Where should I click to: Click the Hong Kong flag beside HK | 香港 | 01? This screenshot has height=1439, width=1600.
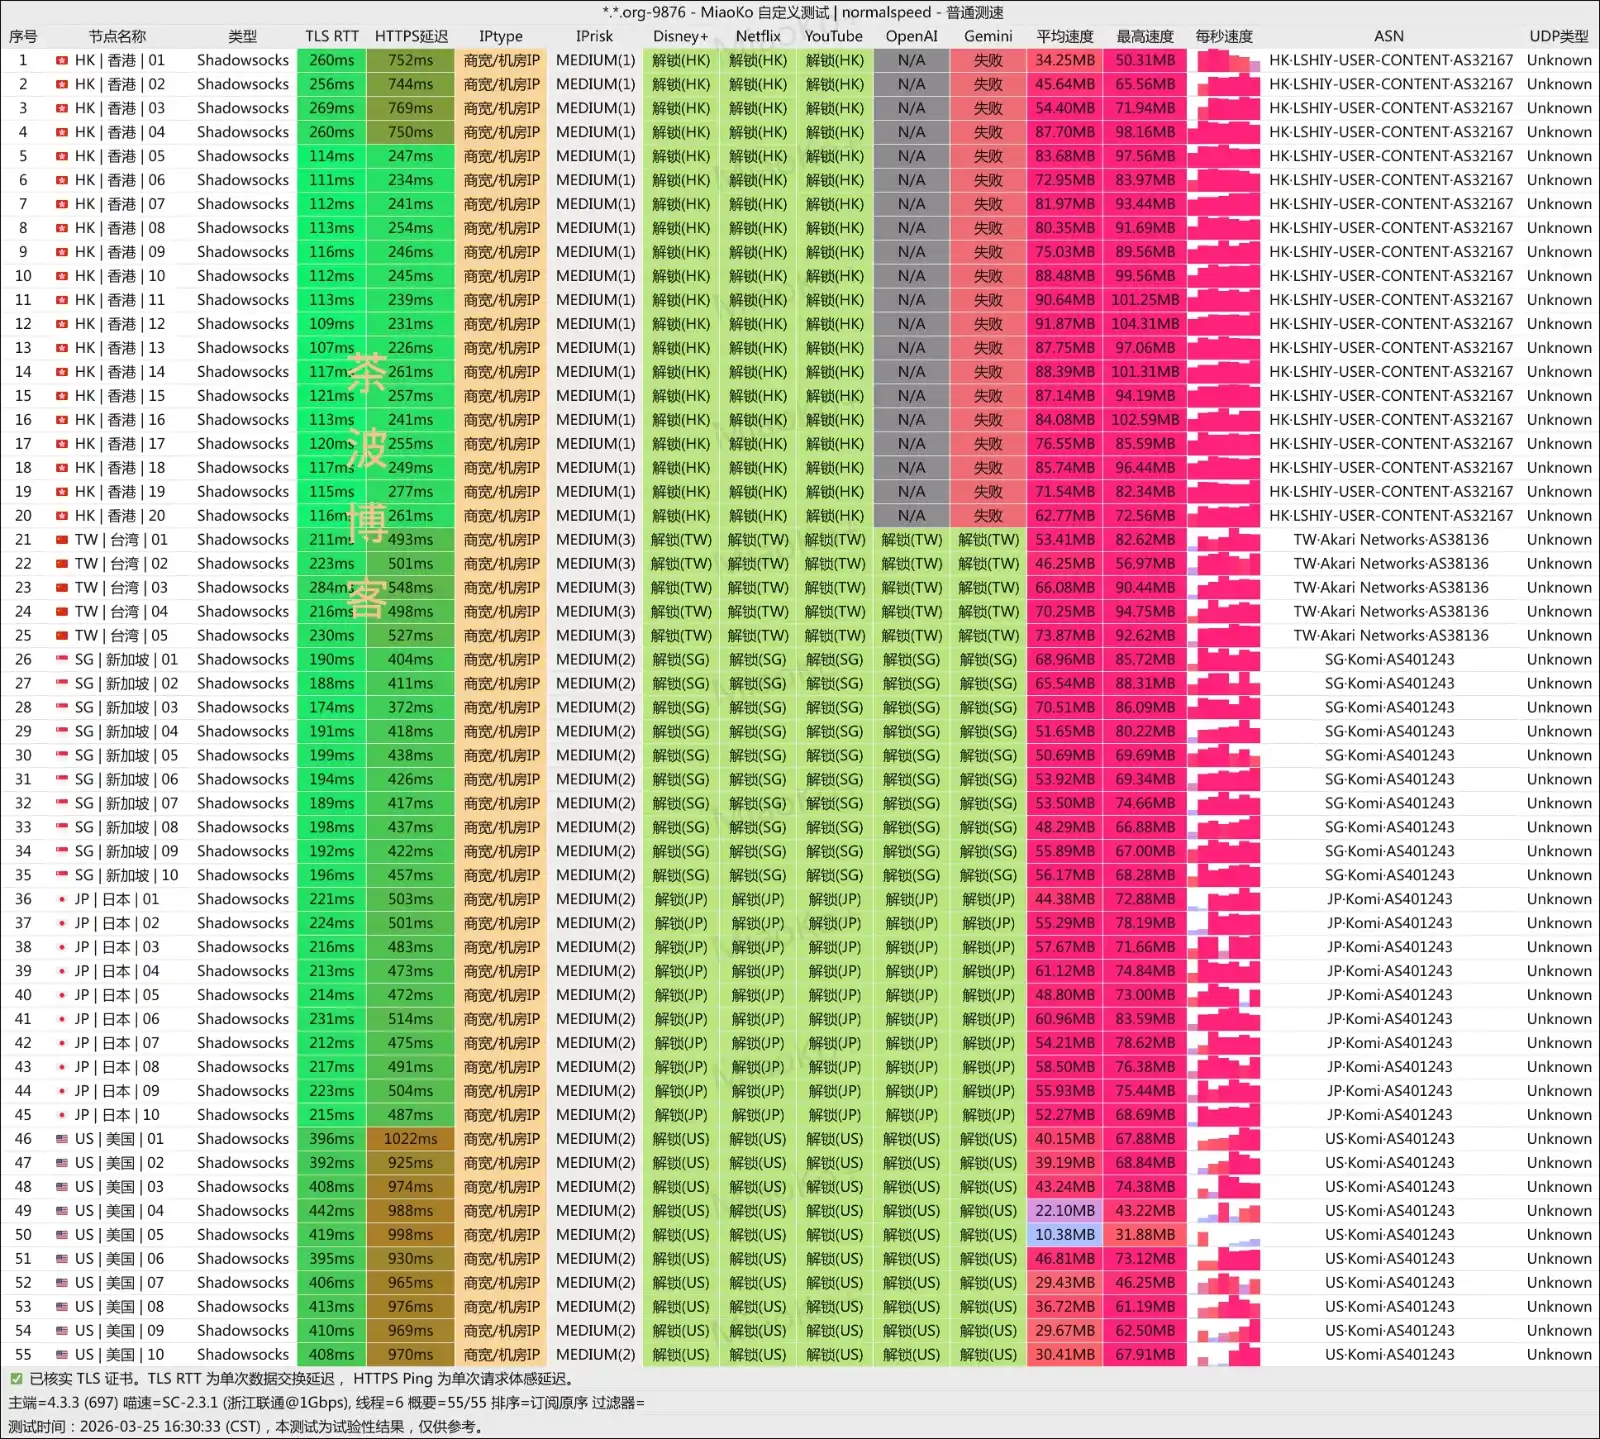[62, 60]
